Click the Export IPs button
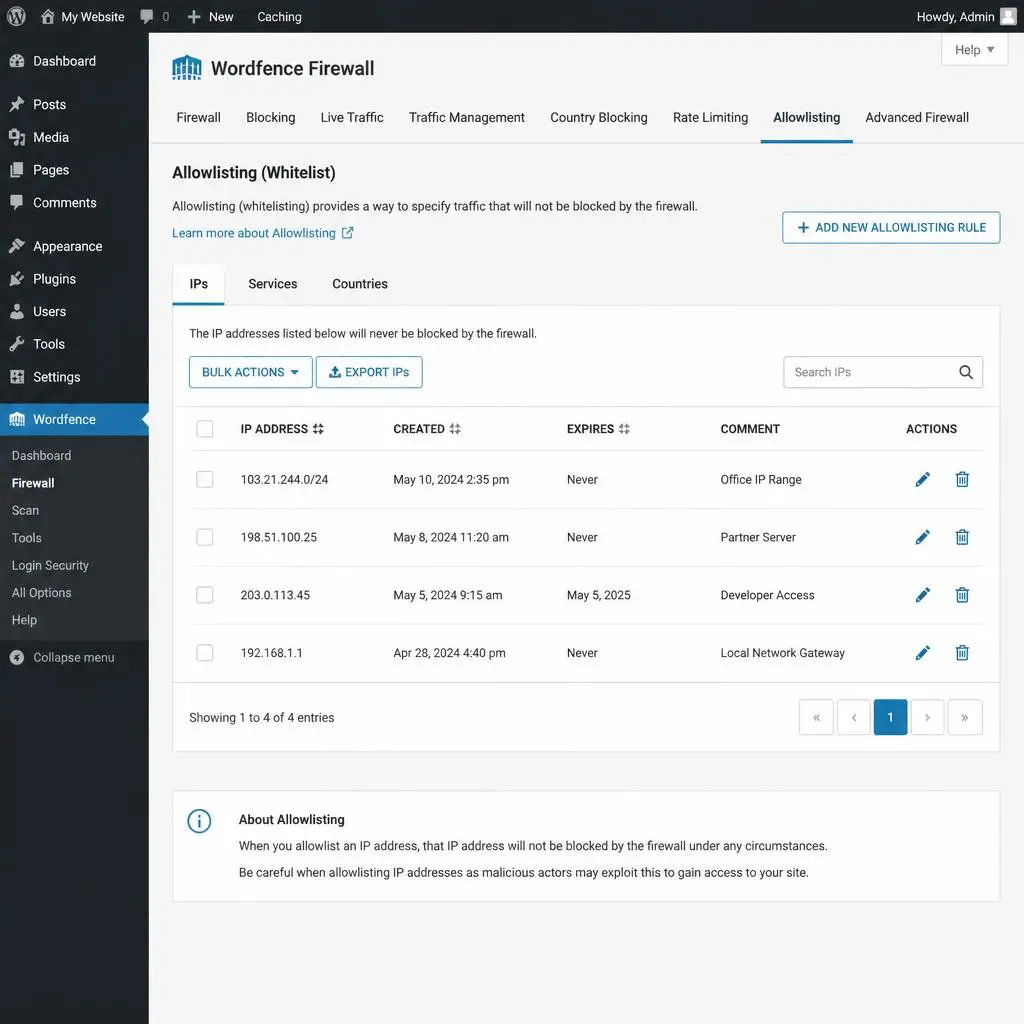 pos(369,372)
